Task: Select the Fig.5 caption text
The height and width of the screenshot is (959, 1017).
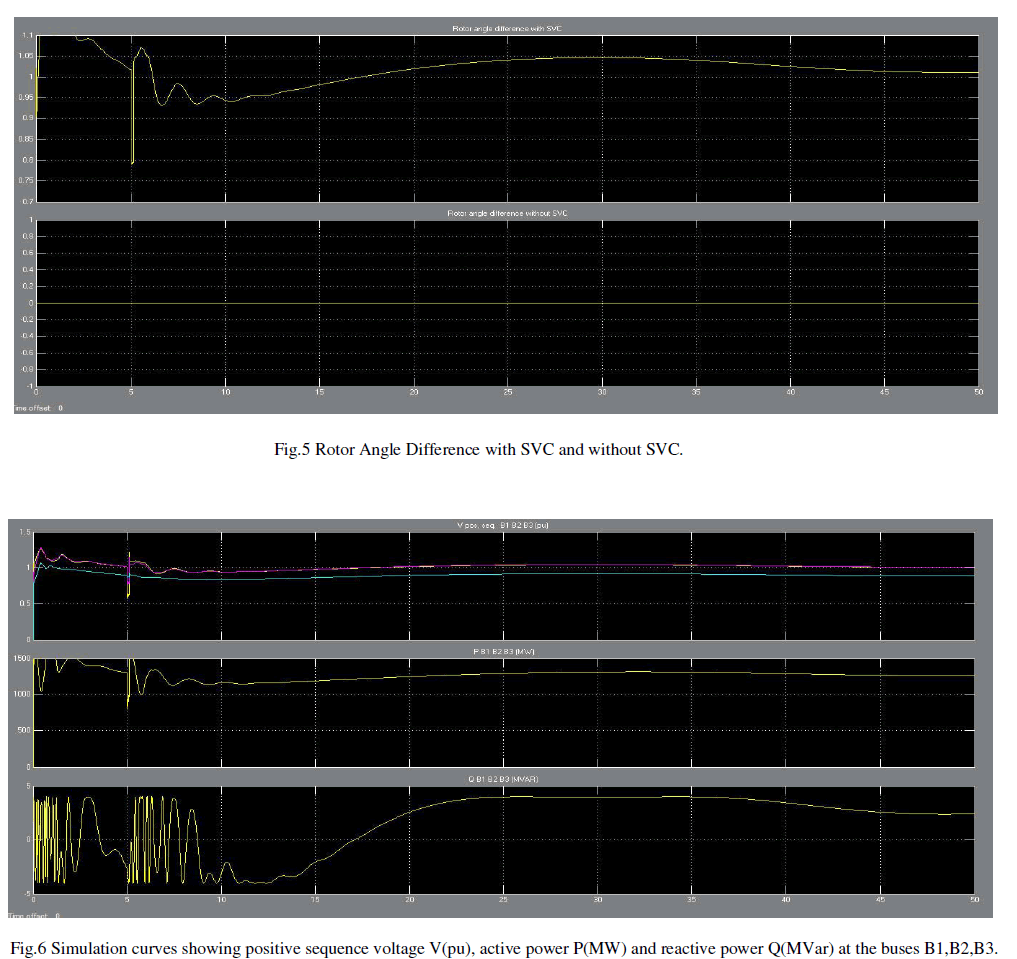Action: click(470, 450)
